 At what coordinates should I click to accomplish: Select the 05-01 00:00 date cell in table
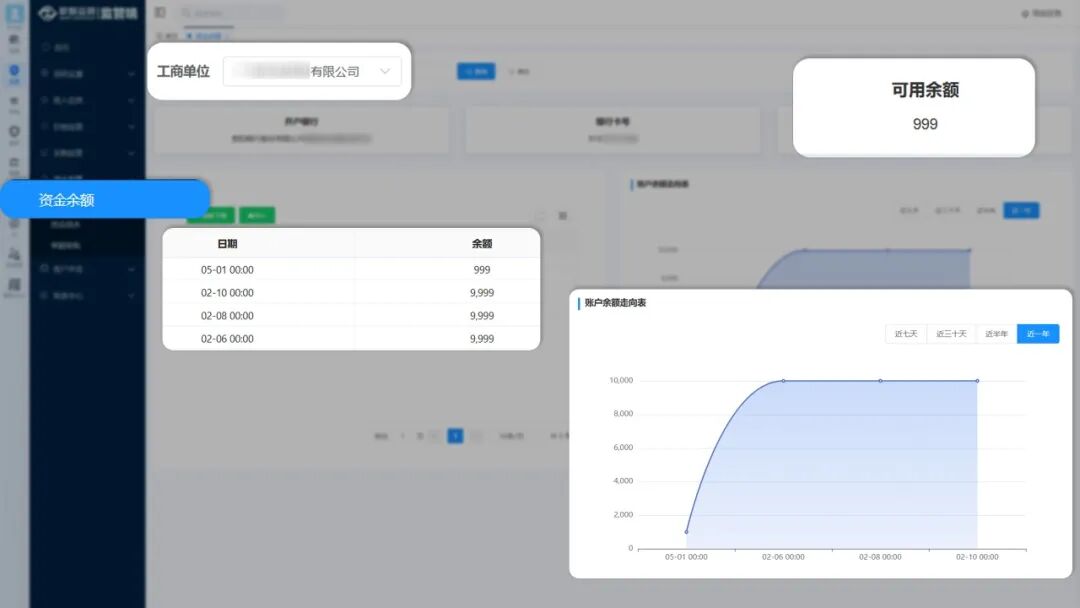227,270
